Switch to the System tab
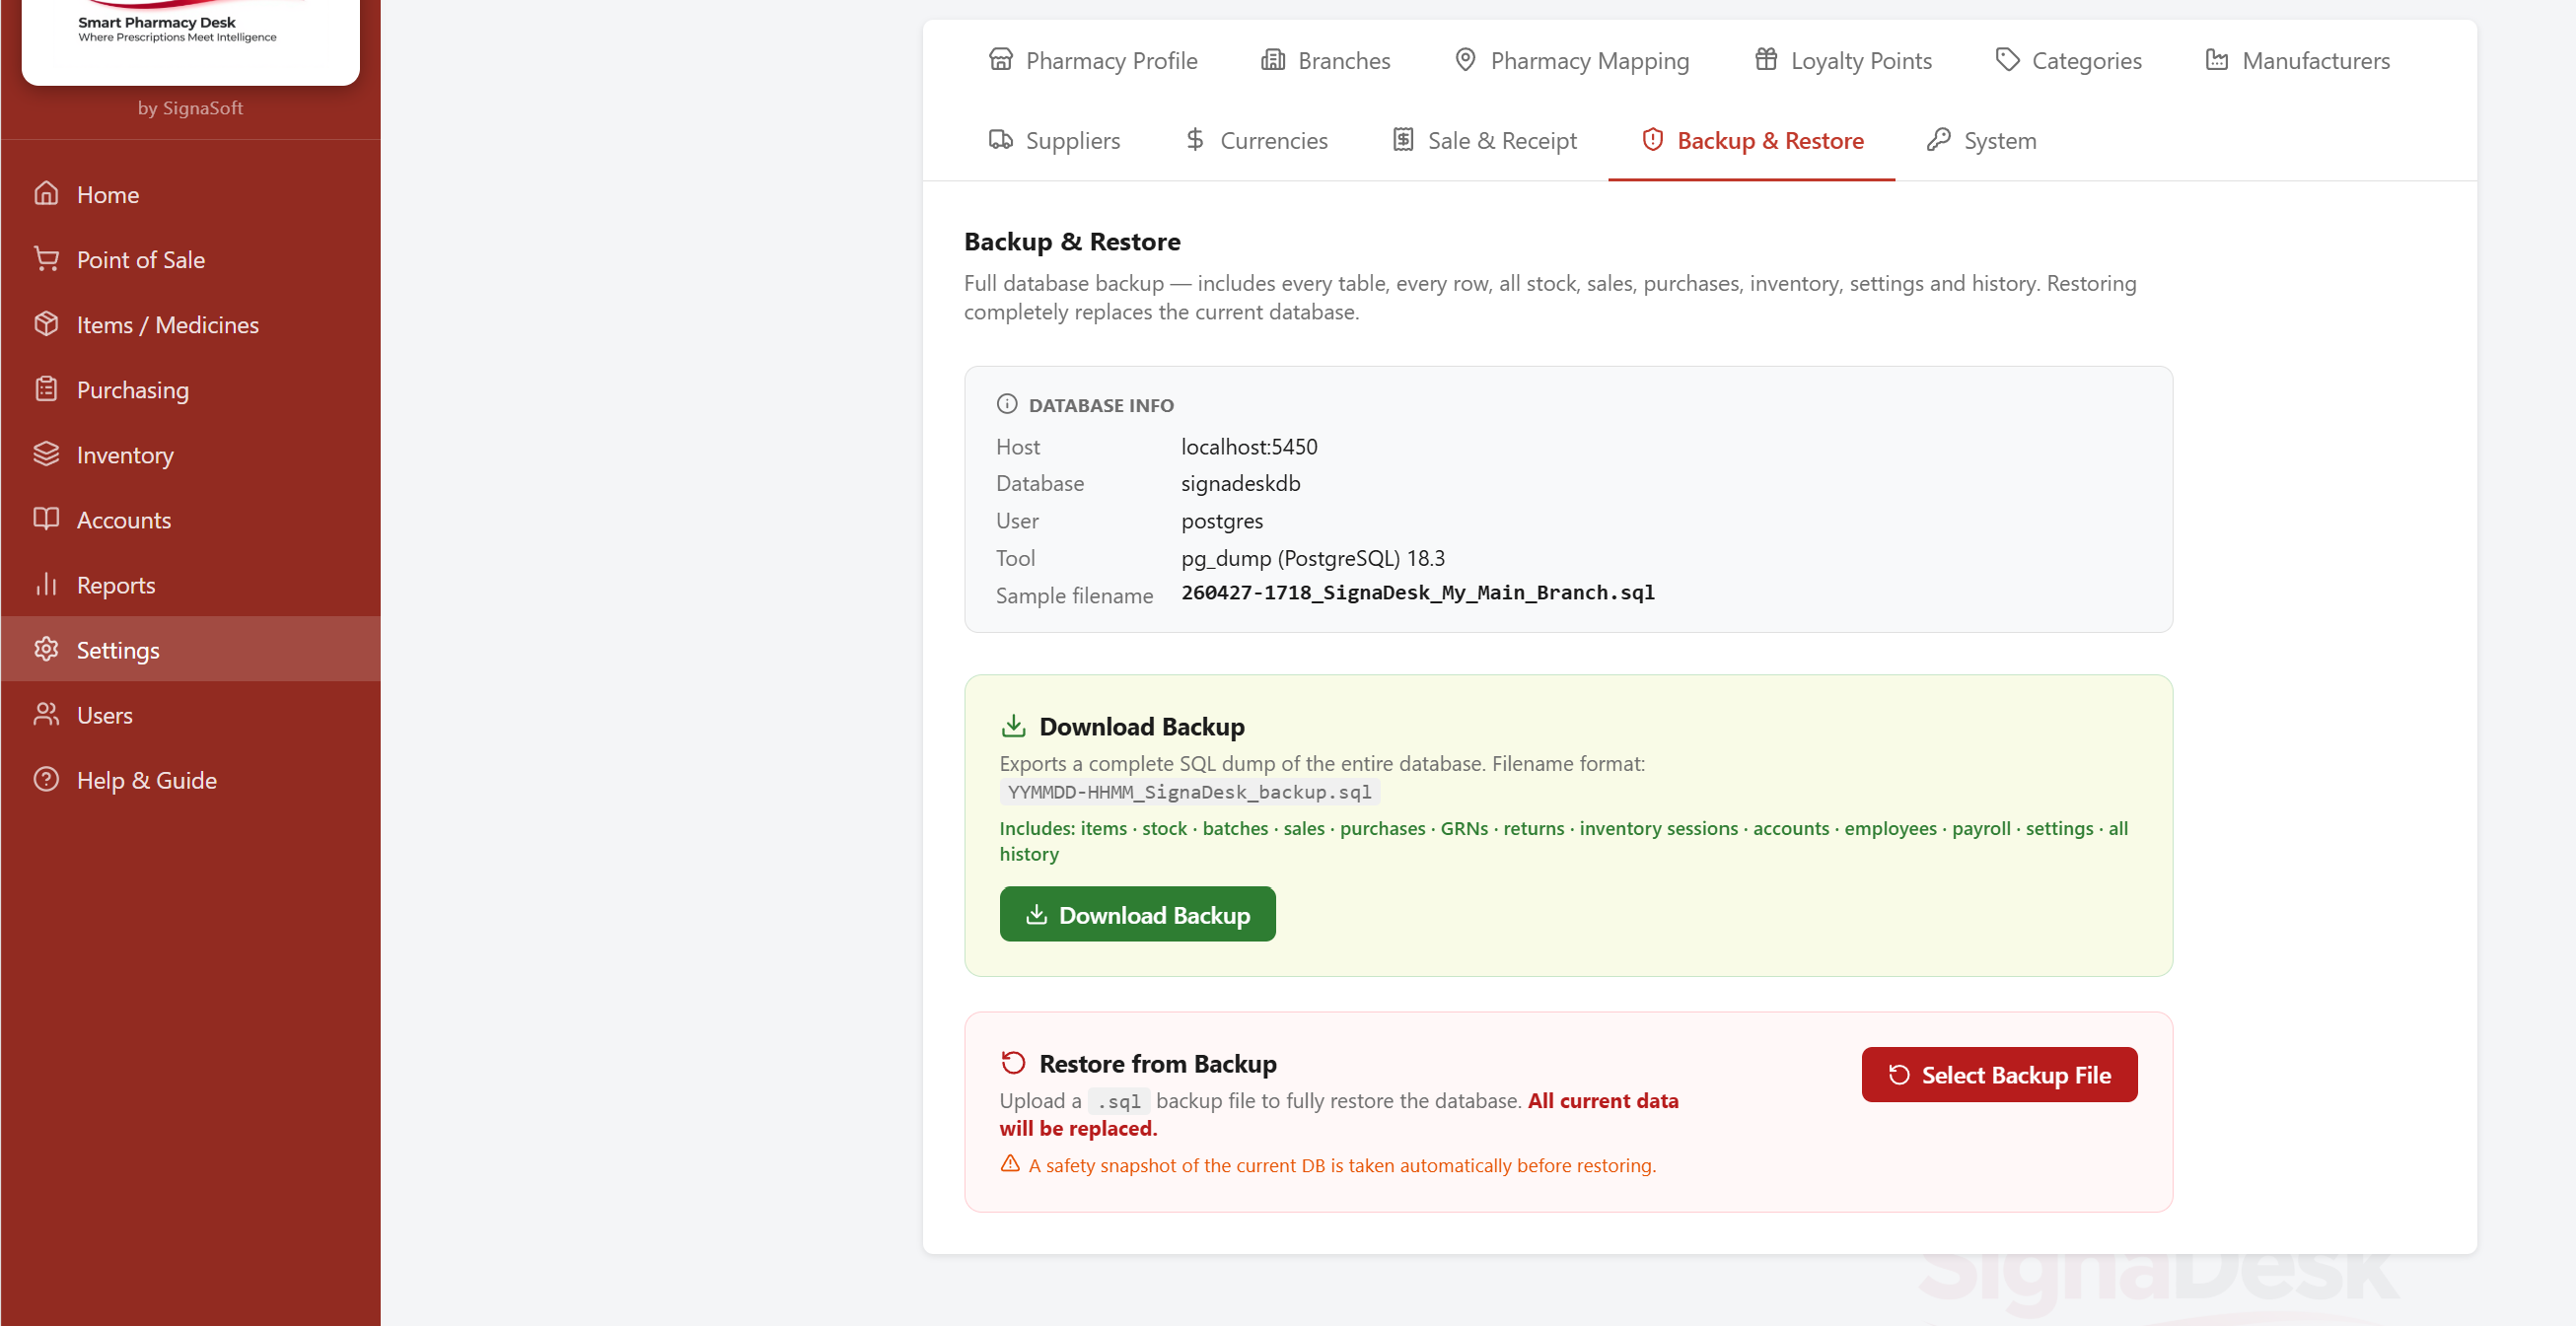 1980,141
